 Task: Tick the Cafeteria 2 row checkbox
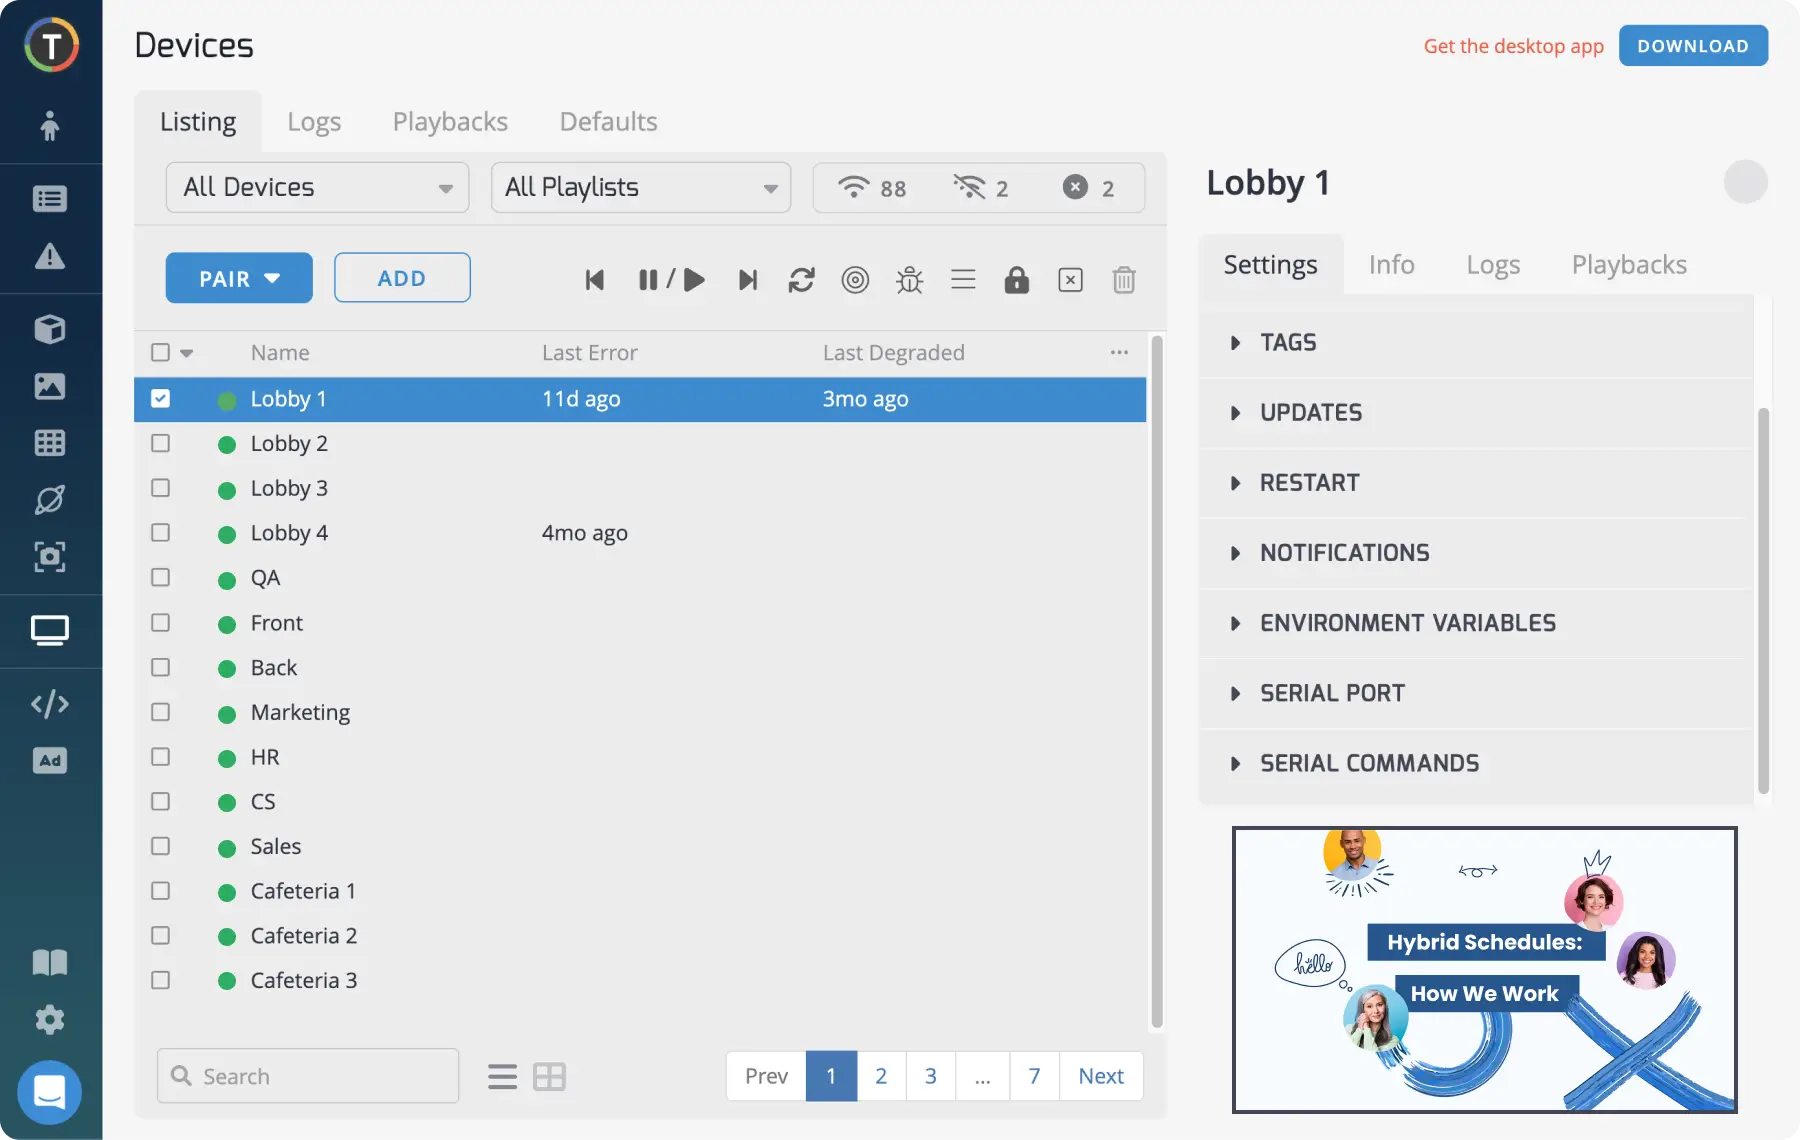tap(160, 936)
